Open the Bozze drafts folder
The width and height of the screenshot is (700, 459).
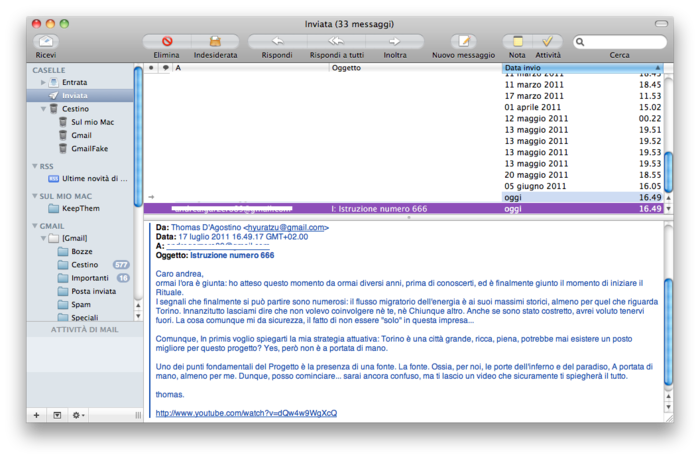tap(82, 251)
